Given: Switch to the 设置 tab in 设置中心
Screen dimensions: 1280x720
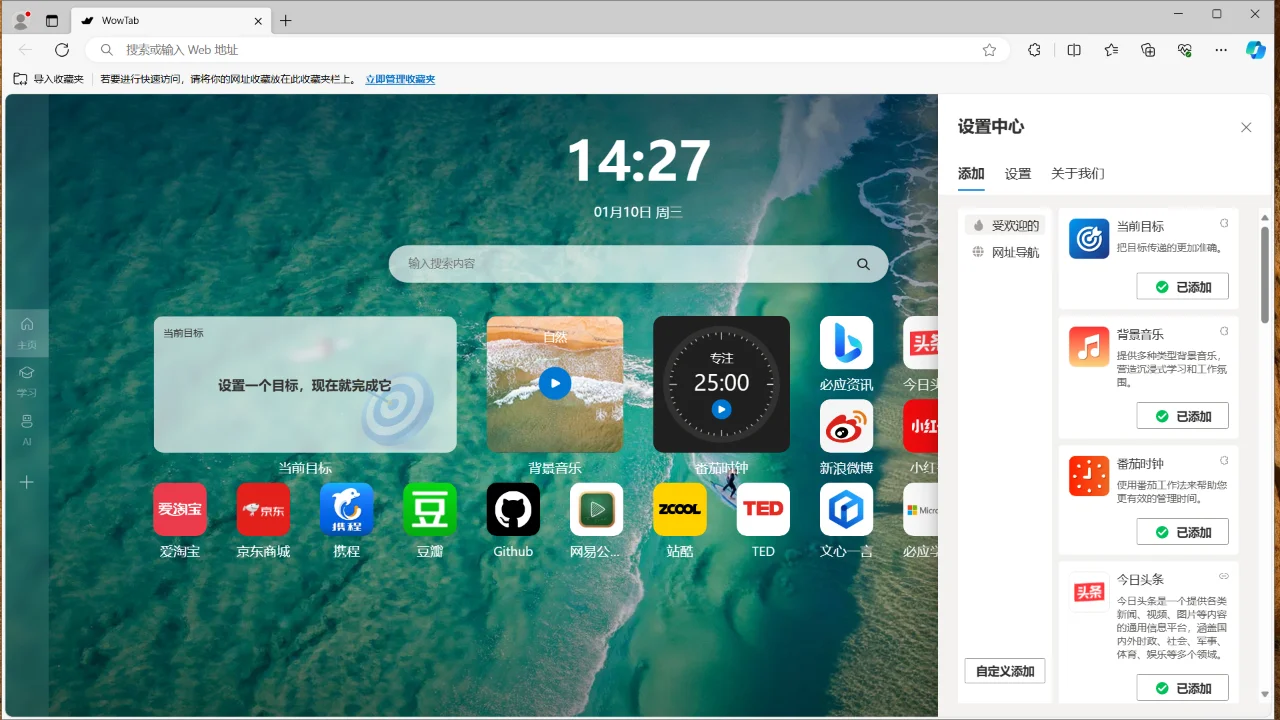Looking at the screenshot, I should [1018, 173].
